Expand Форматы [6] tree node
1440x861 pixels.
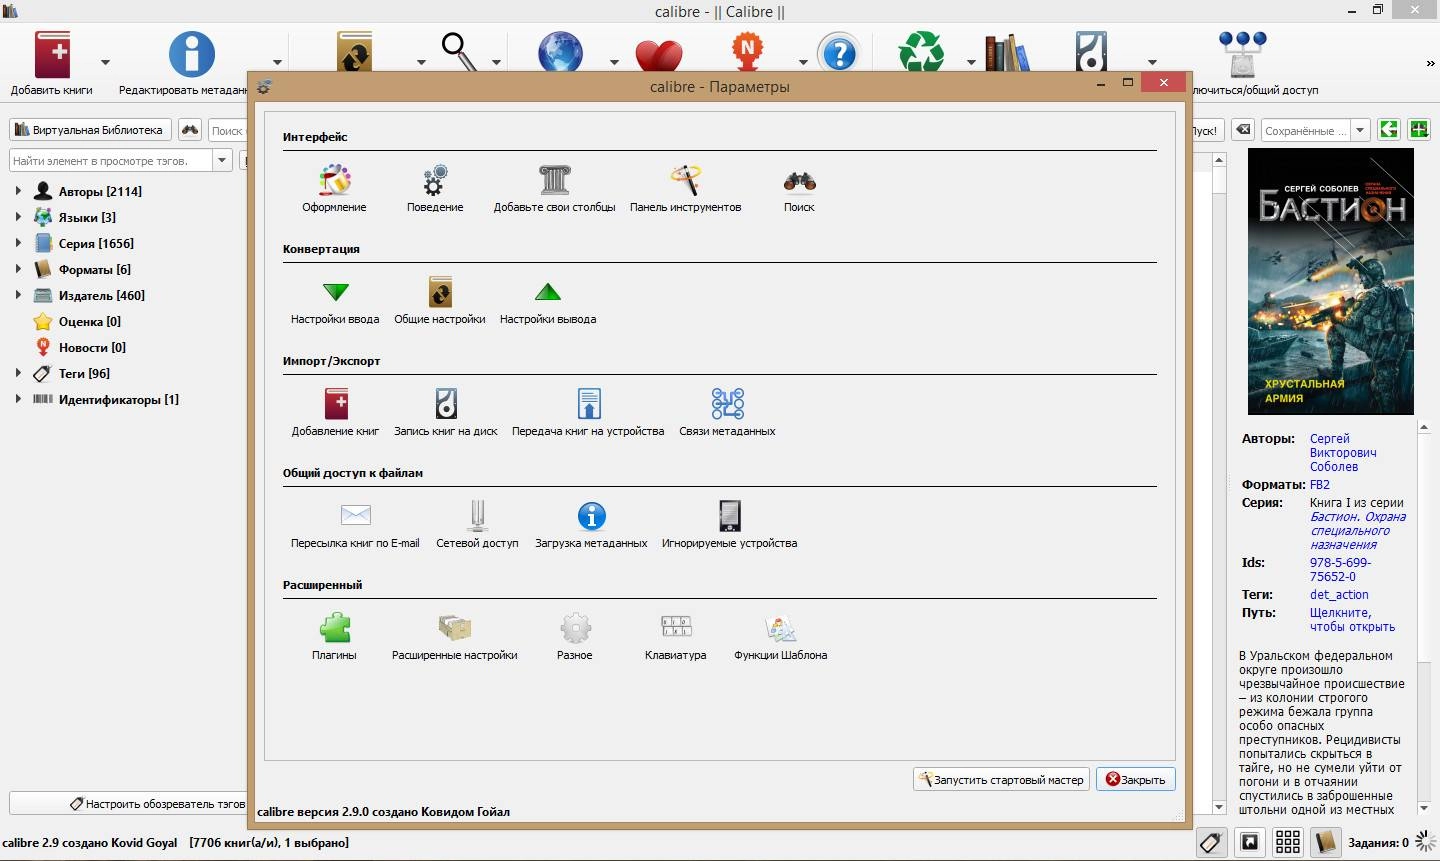pyautogui.click(x=18, y=269)
